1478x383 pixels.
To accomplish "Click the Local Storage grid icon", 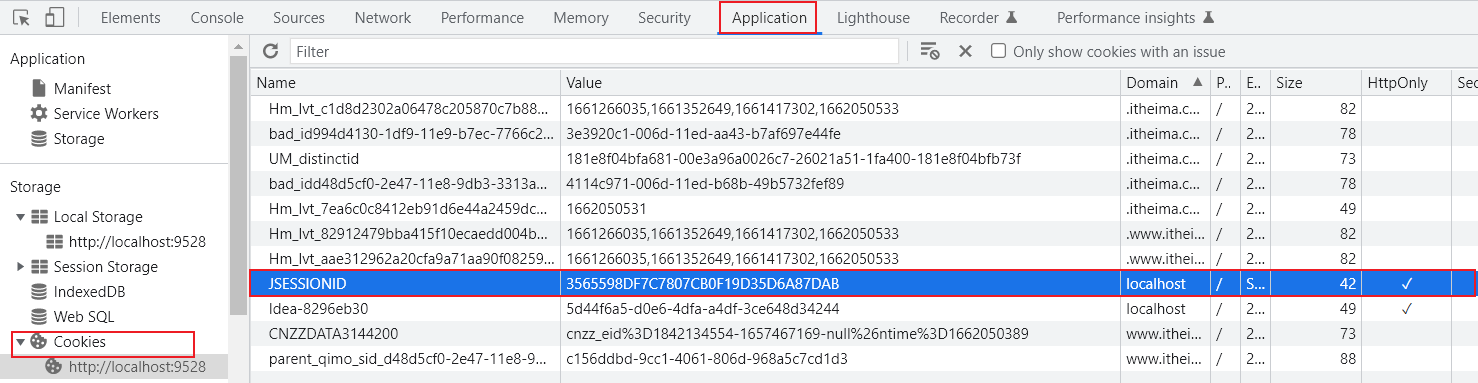I will tap(41, 217).
